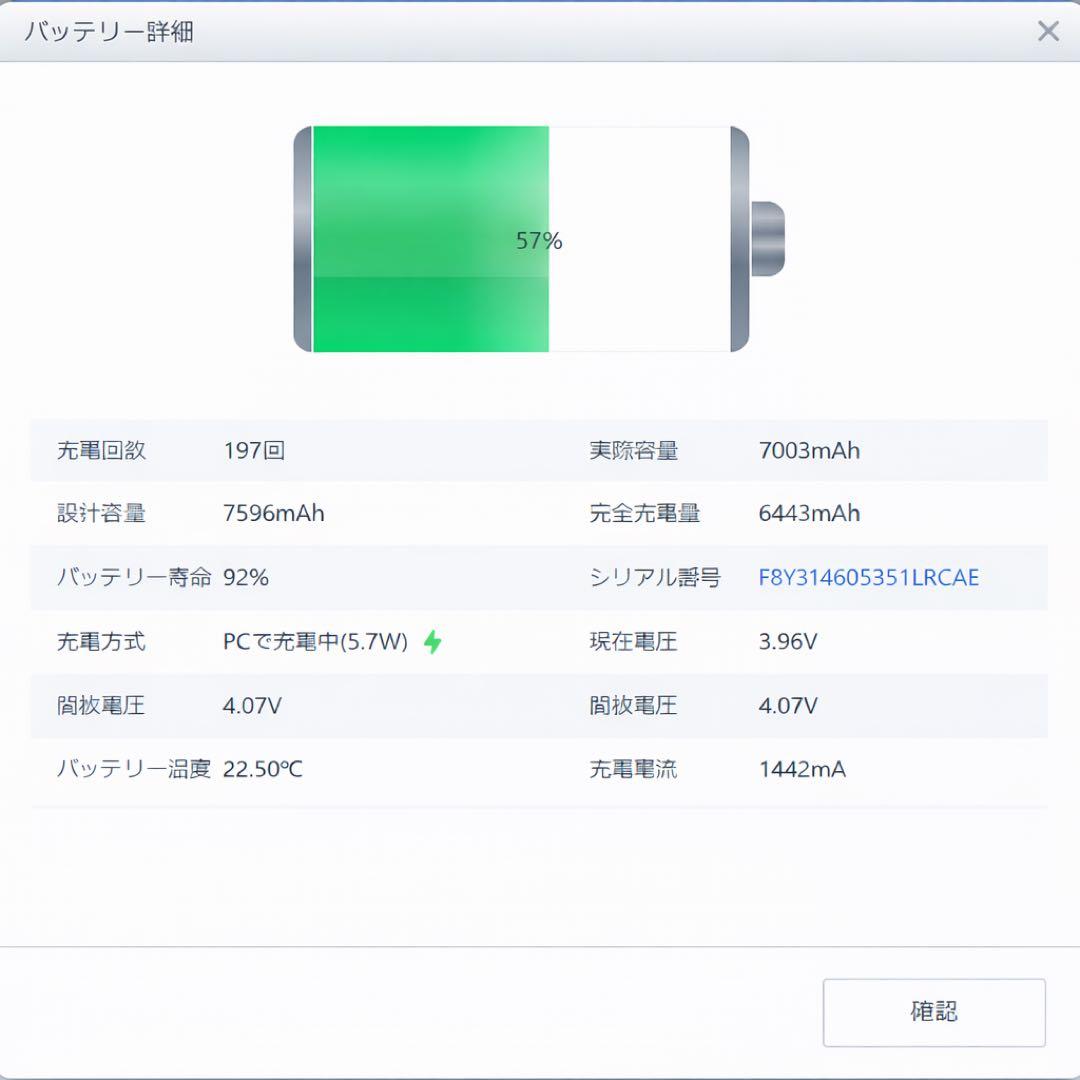Click the 充電電流 current value 1442mA
1080x1080 pixels.
800,769
